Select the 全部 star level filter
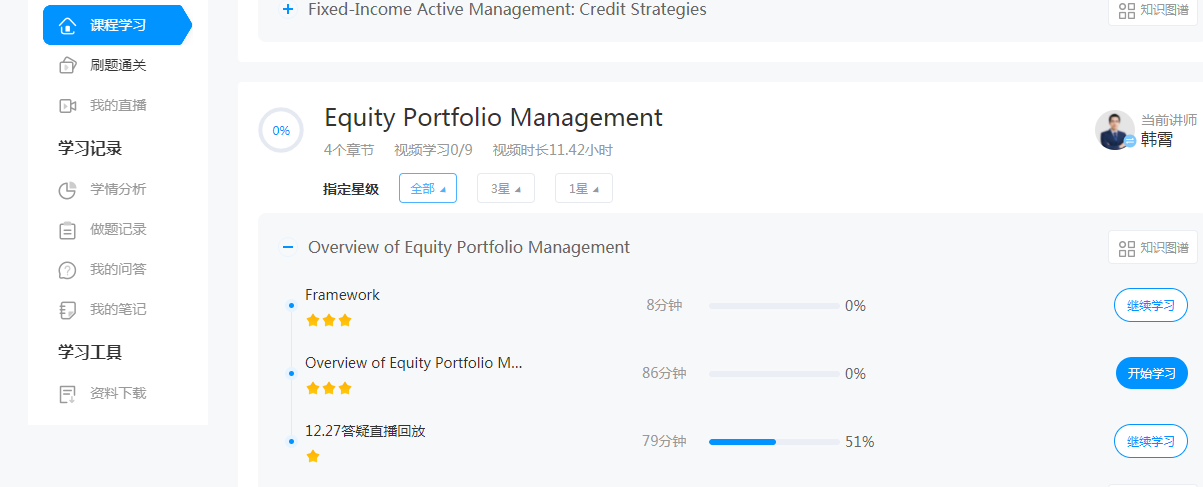The image size is (1203, 487). point(427,188)
